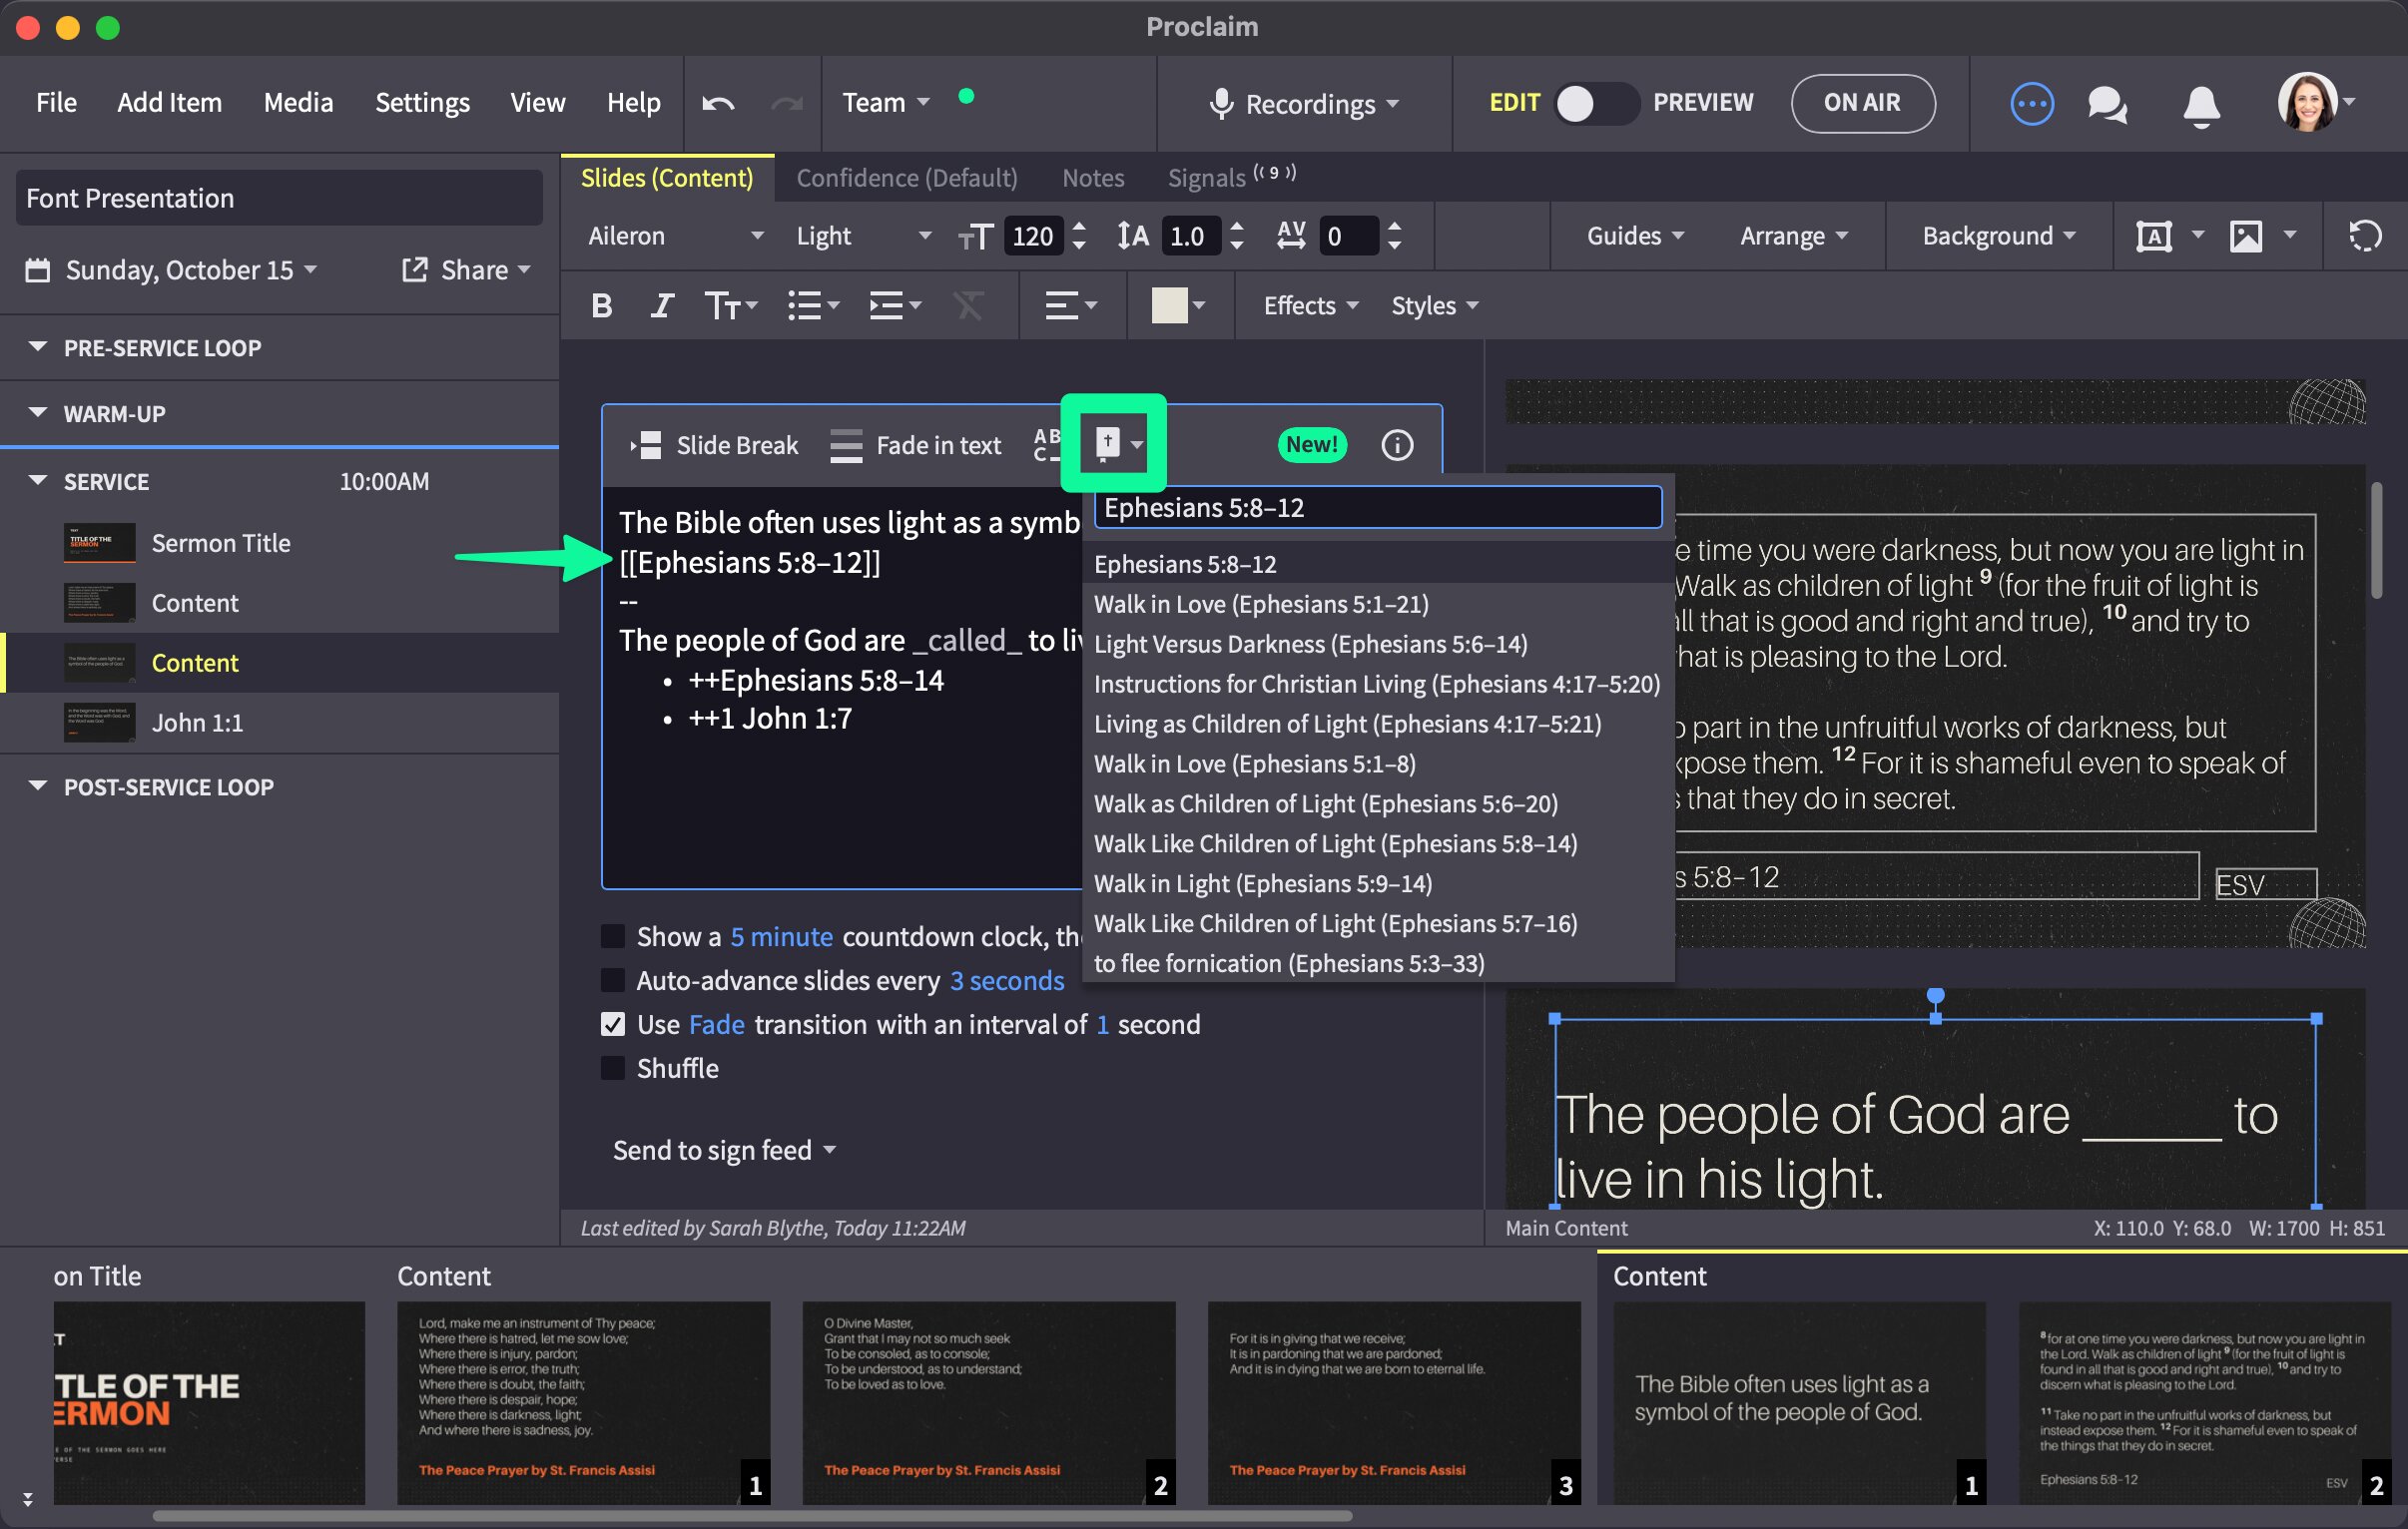
Task: Click the clear formatting icon
Action: pyautogui.click(x=967, y=306)
